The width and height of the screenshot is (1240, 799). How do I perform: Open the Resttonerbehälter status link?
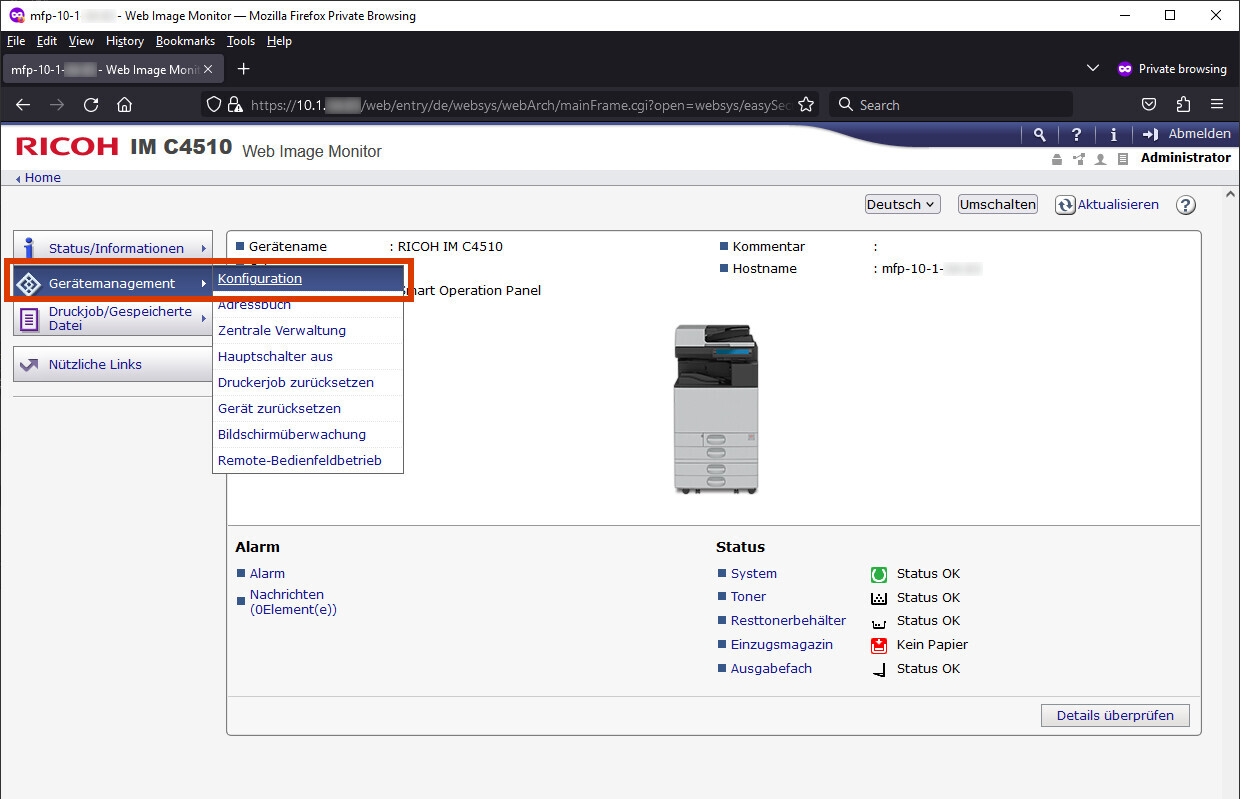[788, 620]
